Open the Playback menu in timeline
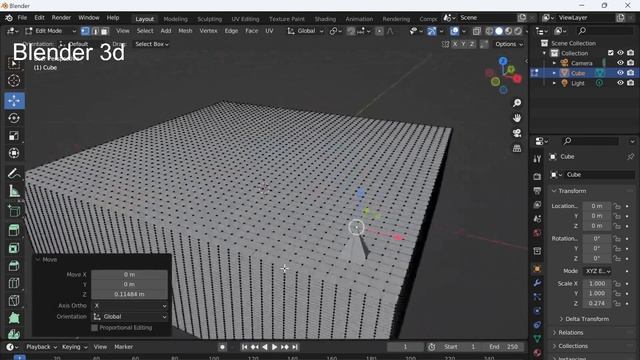This screenshot has width=640, height=360. [41, 347]
